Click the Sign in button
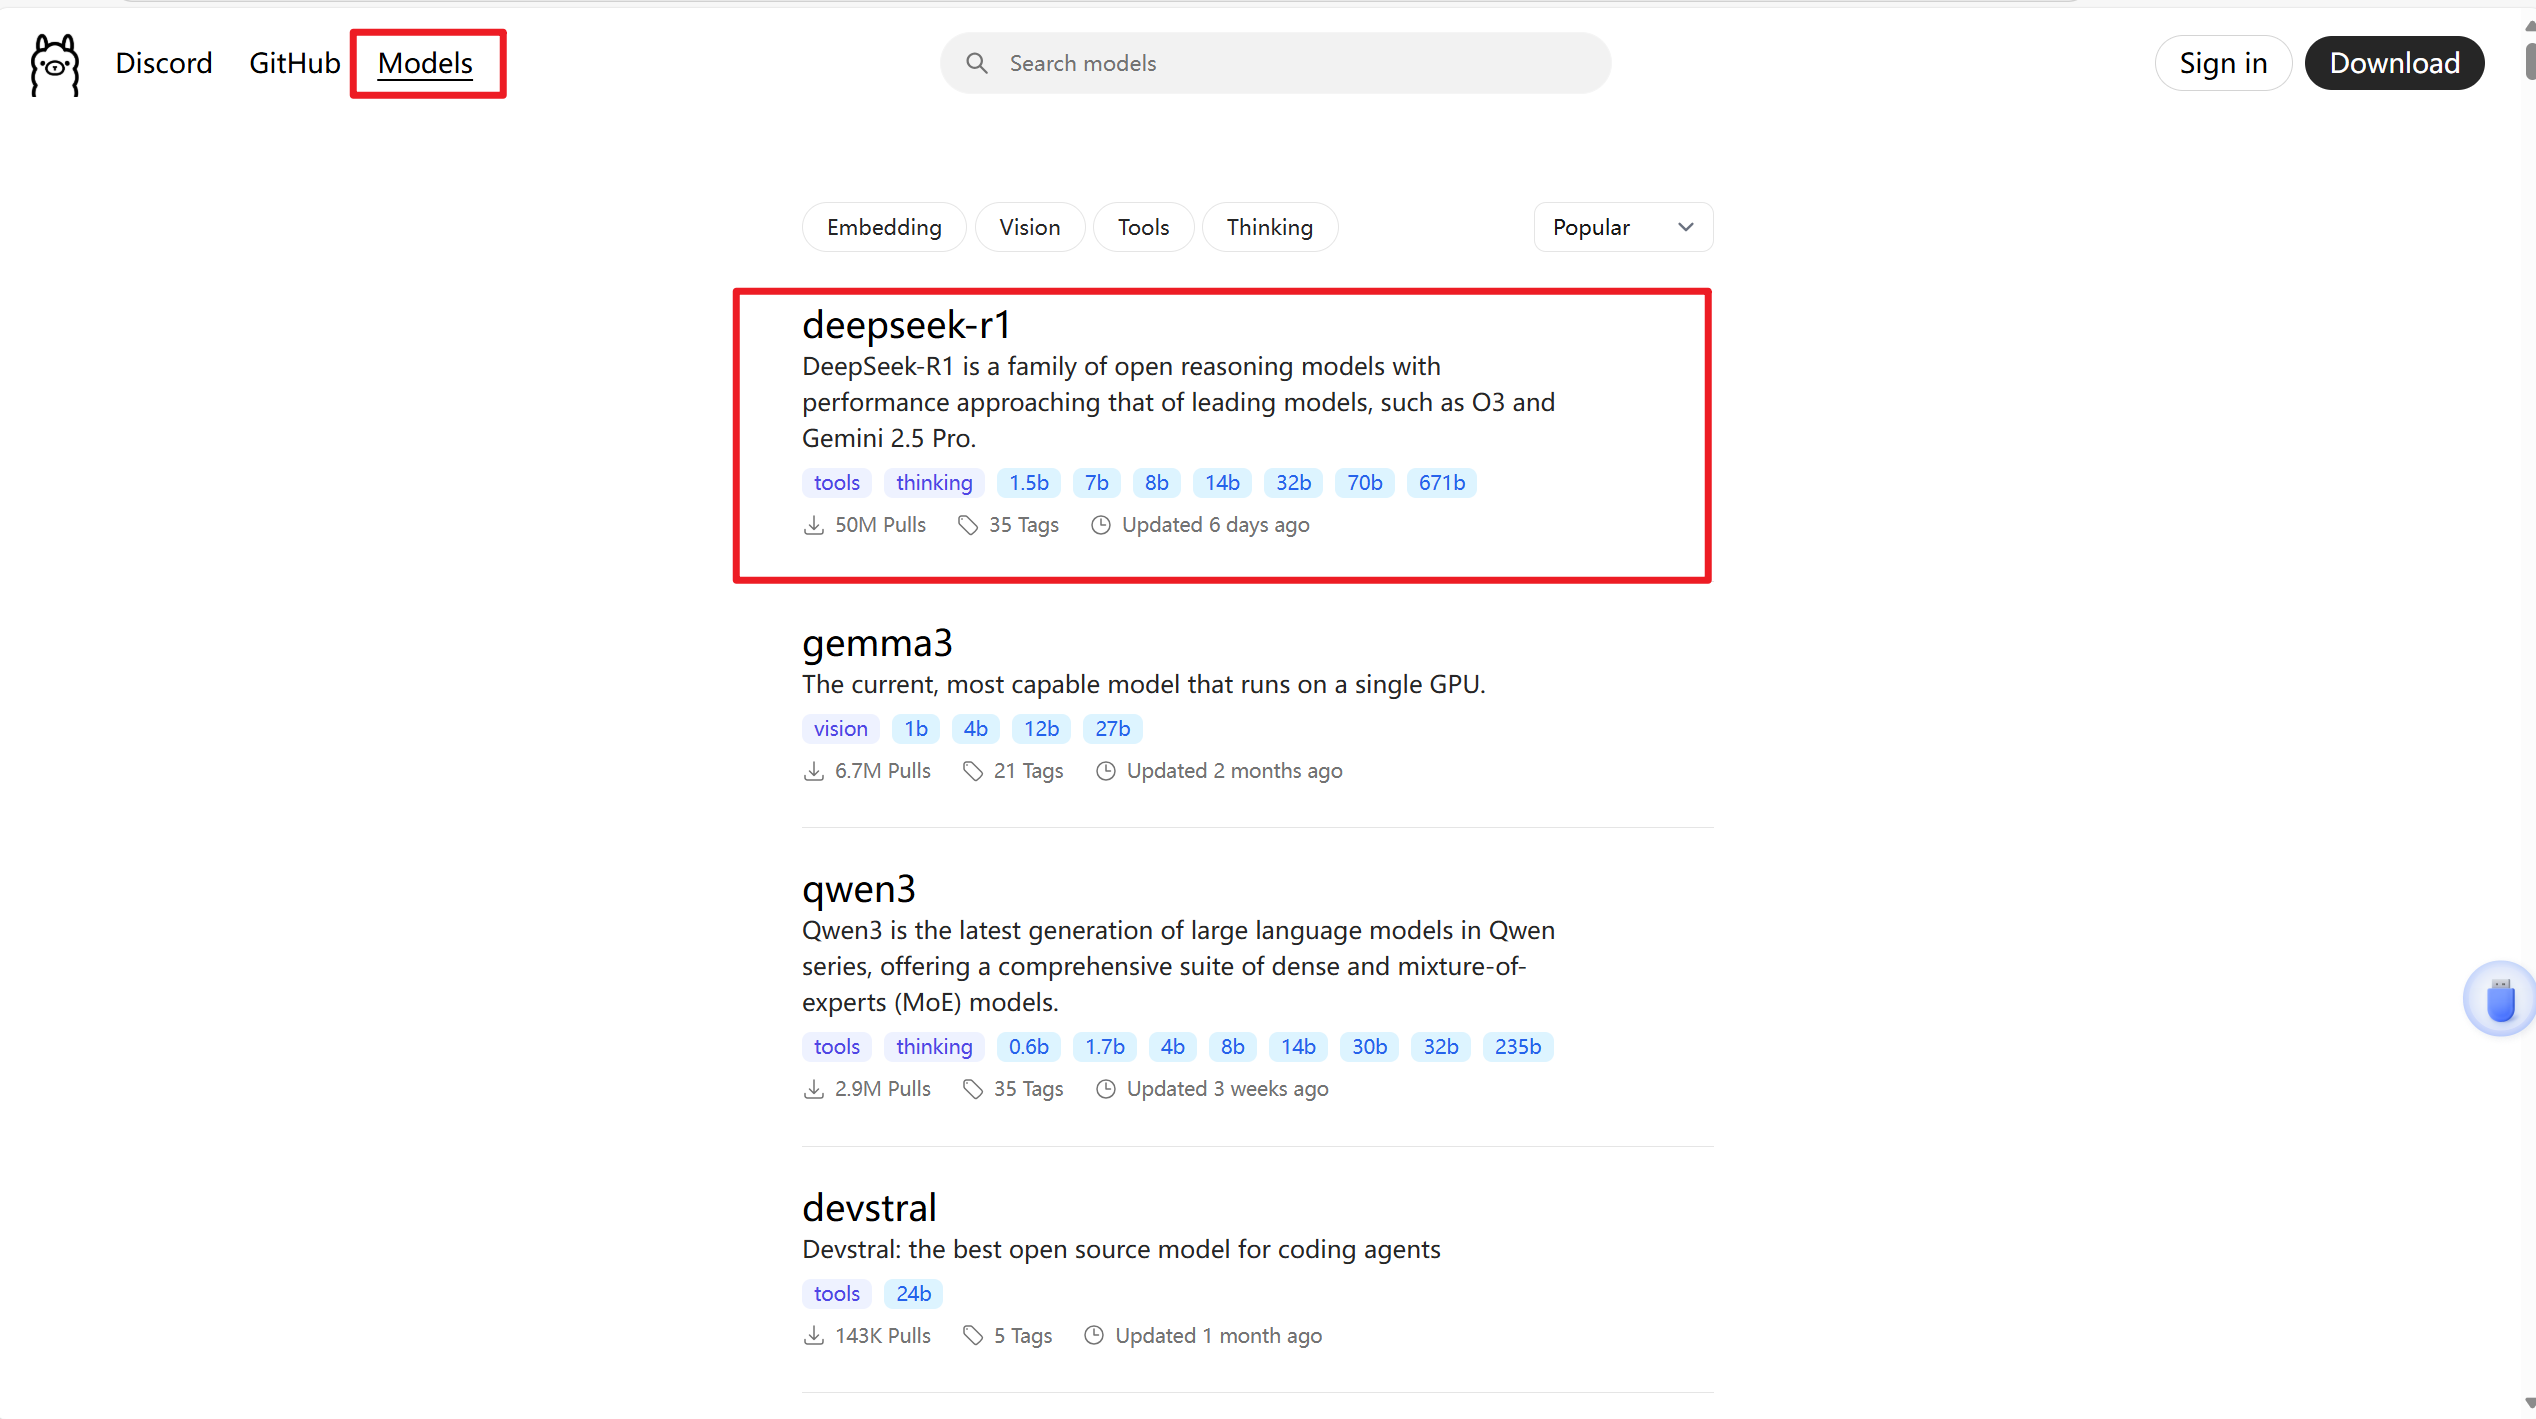The height and width of the screenshot is (1419, 2536). [x=2223, y=63]
